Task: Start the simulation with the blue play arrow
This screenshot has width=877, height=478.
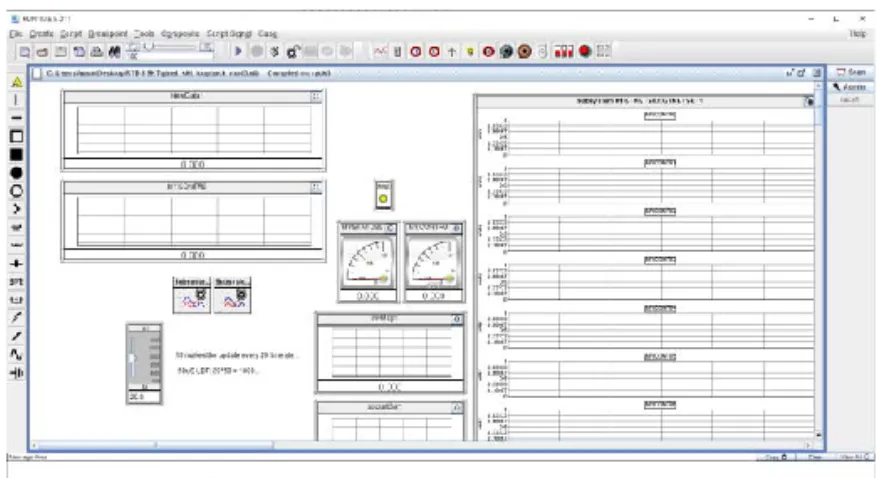Action: [238, 51]
